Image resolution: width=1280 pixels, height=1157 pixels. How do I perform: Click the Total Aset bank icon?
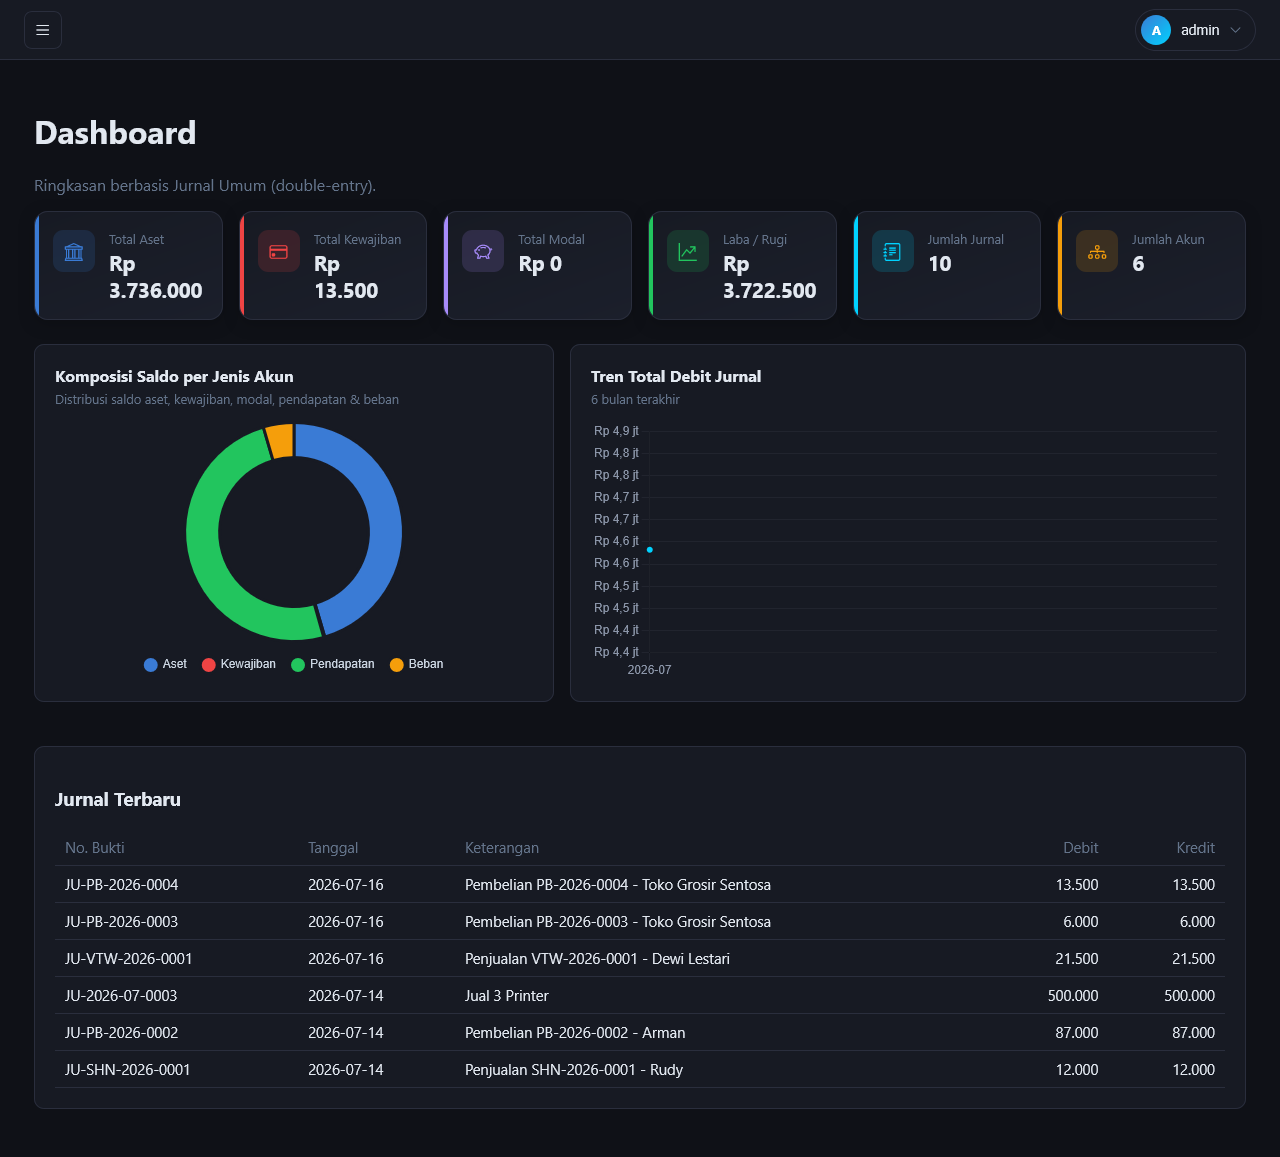coord(74,252)
